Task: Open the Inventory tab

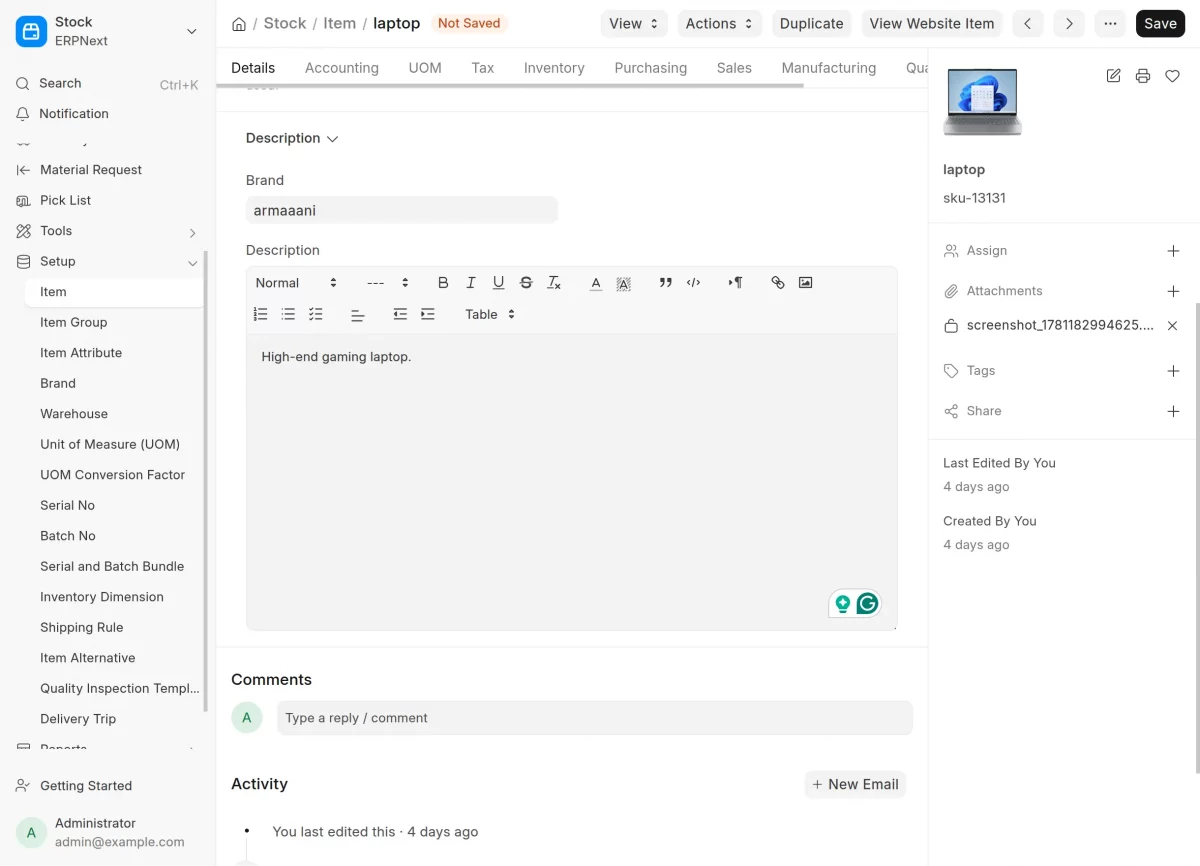Action: tap(554, 68)
